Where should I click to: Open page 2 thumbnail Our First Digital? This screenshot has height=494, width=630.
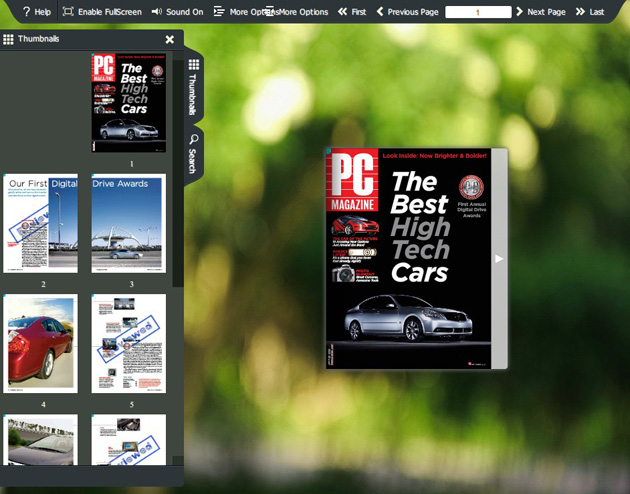pos(41,223)
